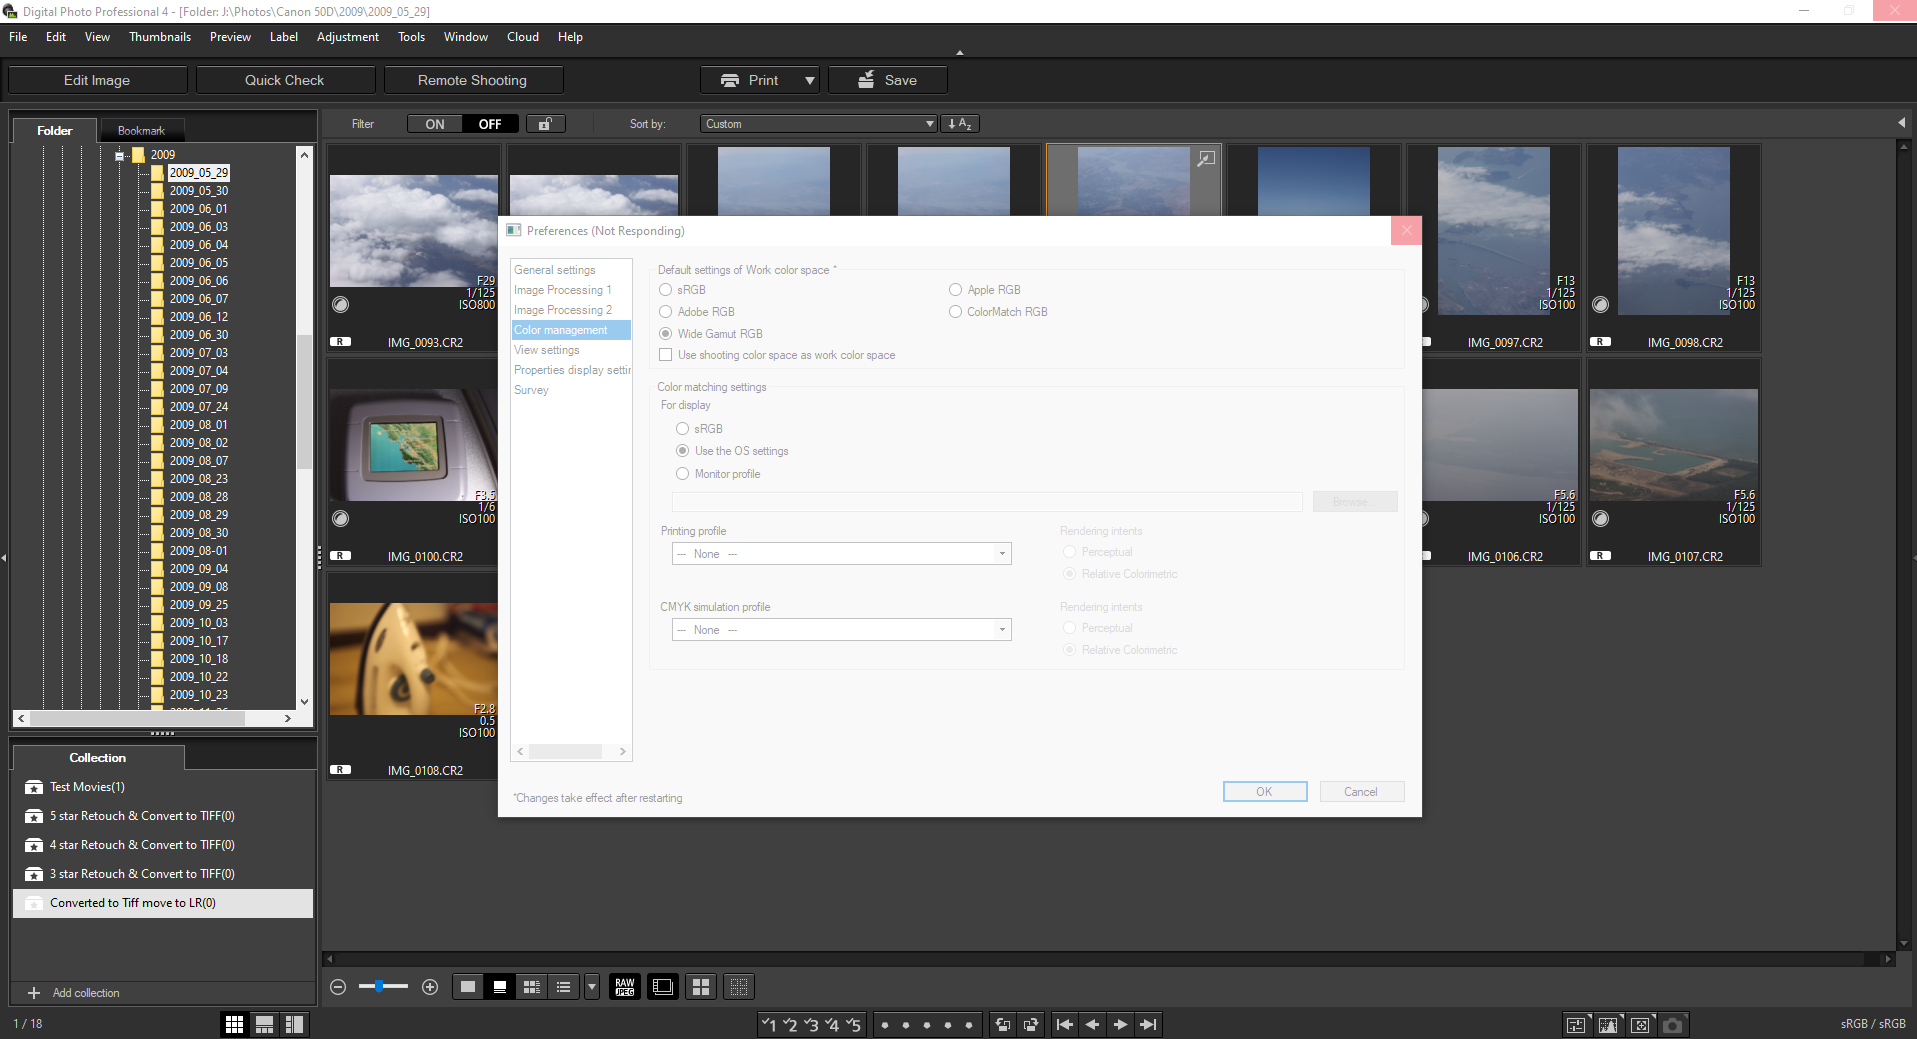Choose Monitor profile radio option
The height and width of the screenshot is (1039, 1917).
(x=683, y=474)
